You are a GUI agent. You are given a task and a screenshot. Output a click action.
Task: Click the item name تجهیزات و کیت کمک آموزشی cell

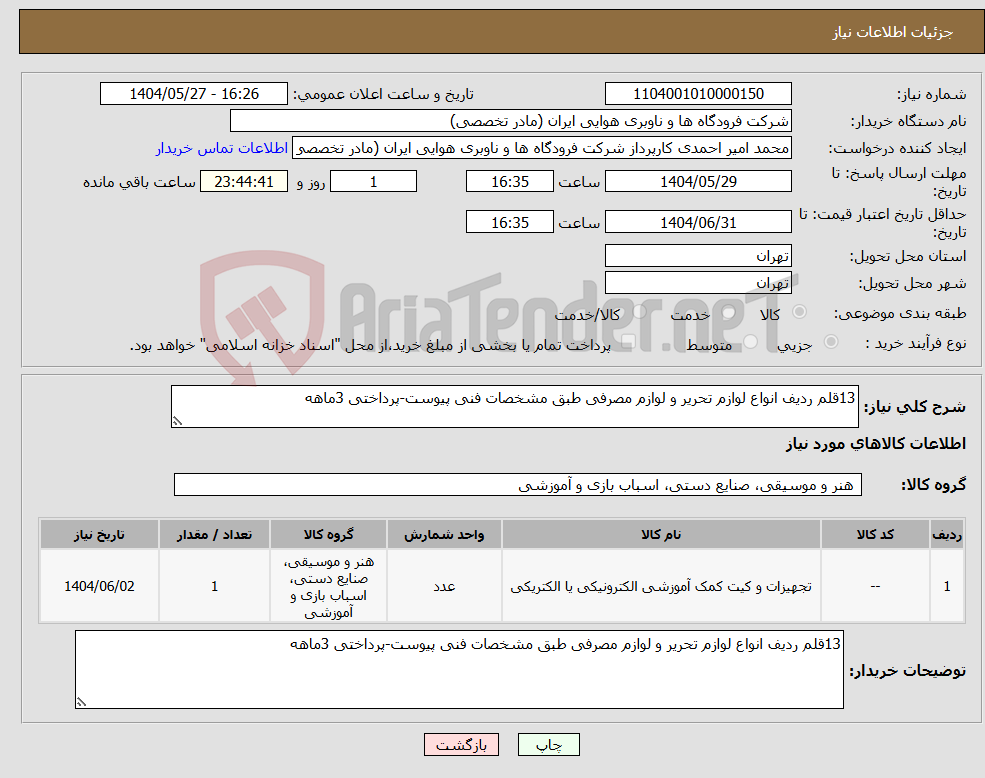pyautogui.click(x=661, y=586)
